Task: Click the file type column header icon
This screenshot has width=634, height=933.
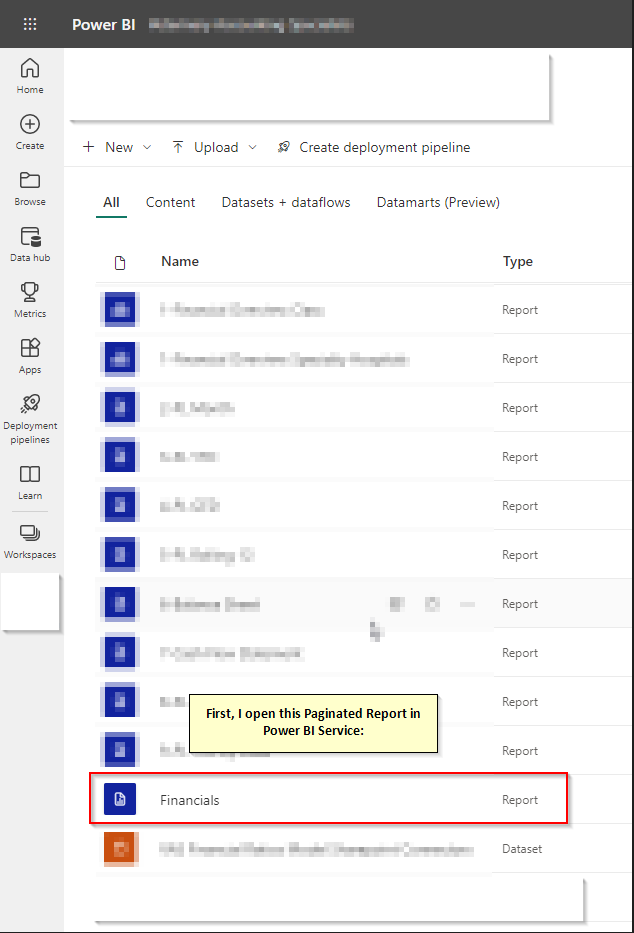Action: 120,263
